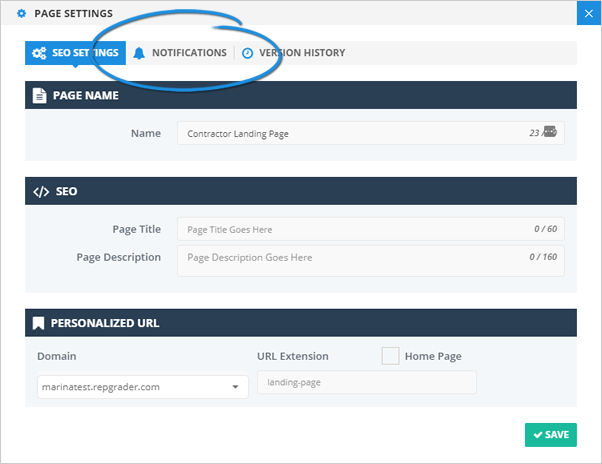This screenshot has height=464, width=602.
Task: Focus the Name field with Contractor Landing Page
Action: point(350,133)
